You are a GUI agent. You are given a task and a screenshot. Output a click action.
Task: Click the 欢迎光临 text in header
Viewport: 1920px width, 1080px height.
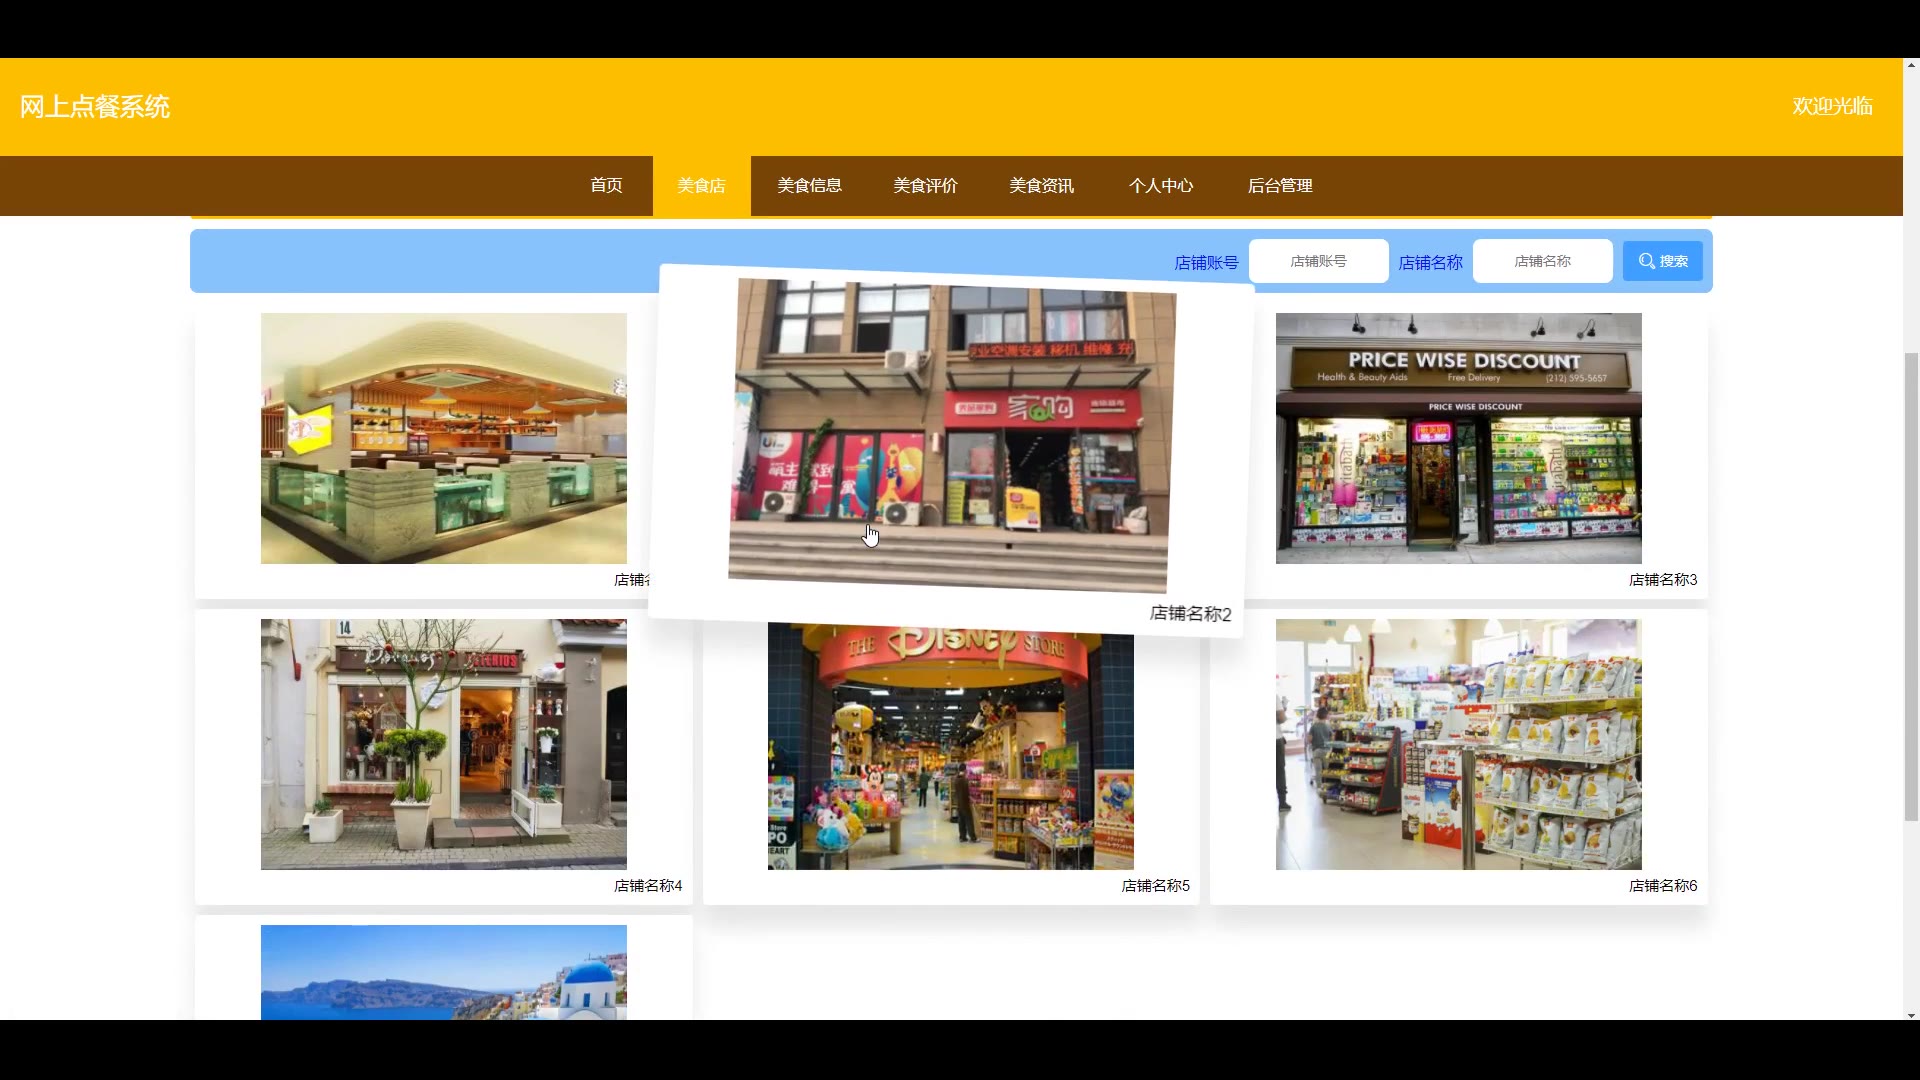point(1832,106)
